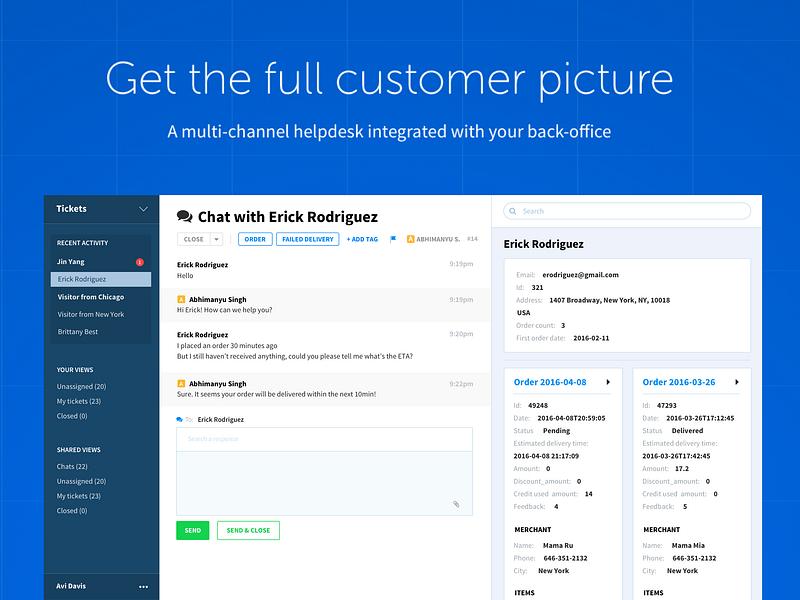Viewport: 800px width, 600px height.
Task: Click the Delivered status value
Action: click(x=687, y=431)
